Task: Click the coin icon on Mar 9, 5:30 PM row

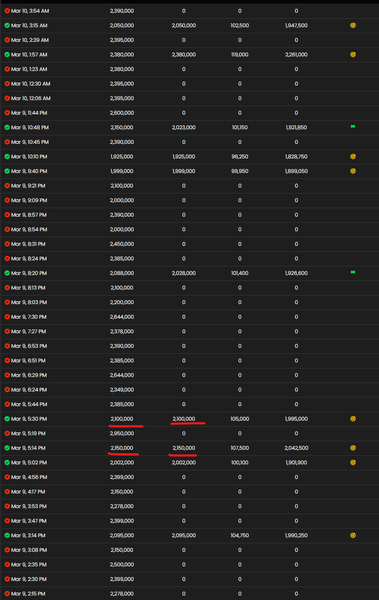Action: pyautogui.click(x=353, y=419)
